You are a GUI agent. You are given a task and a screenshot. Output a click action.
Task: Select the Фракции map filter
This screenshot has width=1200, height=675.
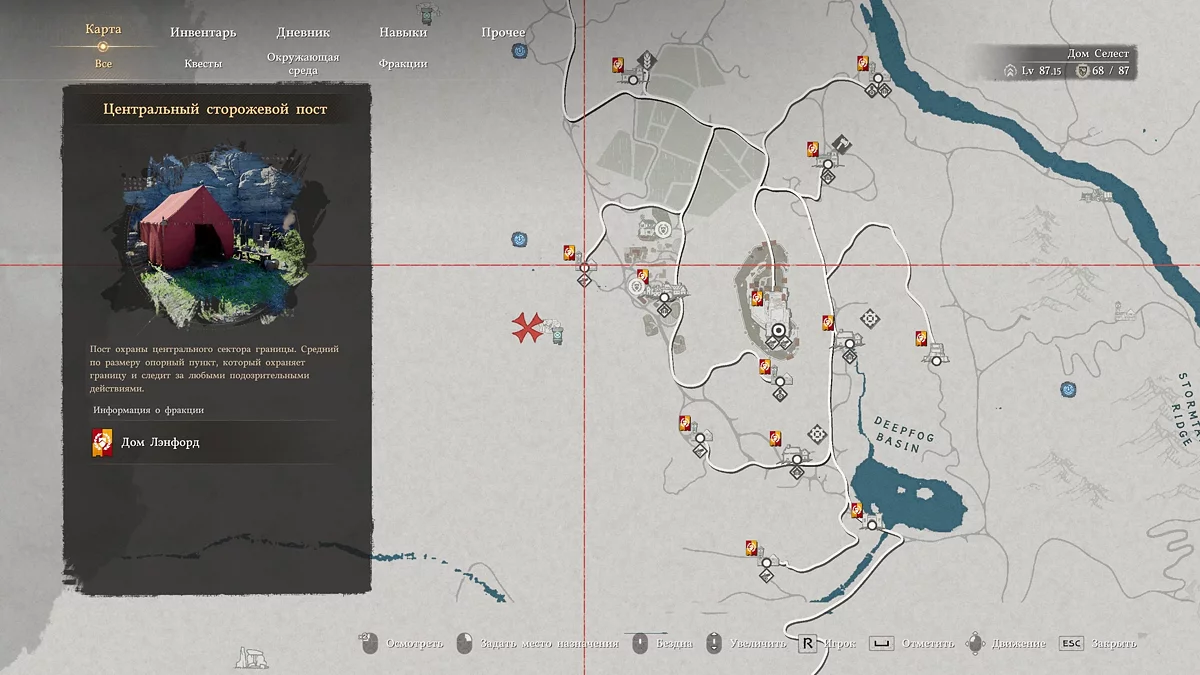point(402,63)
